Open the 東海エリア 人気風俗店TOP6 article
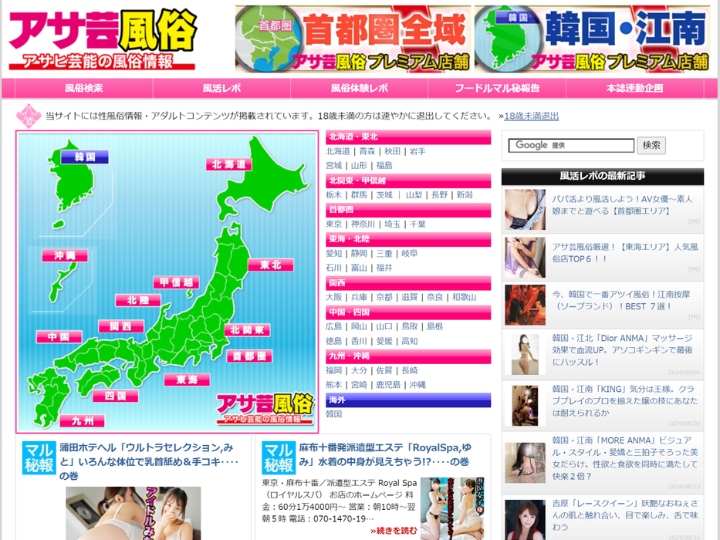Screen dimensions: 720x540 click(625, 253)
